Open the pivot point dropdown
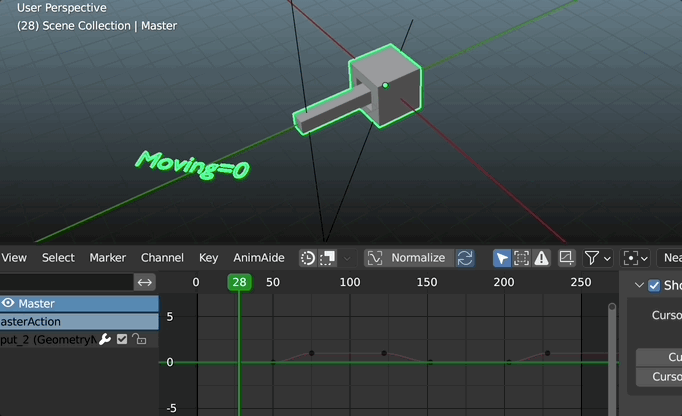Screen dimensions: 682x416 (x=635, y=258)
